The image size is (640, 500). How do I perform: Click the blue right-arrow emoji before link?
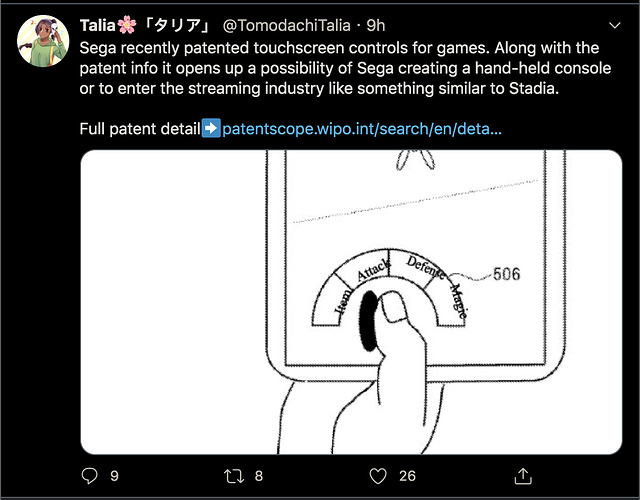(x=211, y=129)
